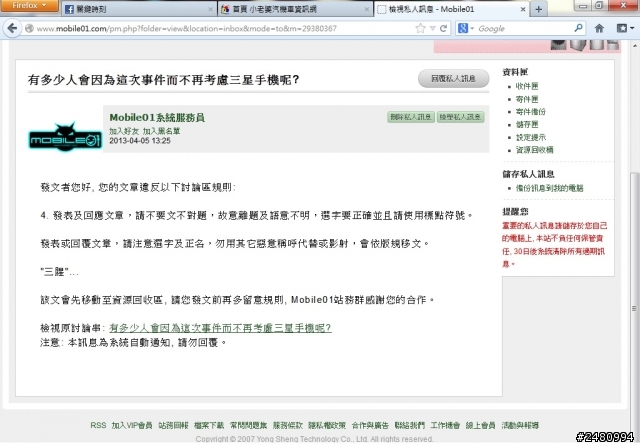Open the Firefox menu button
Screen dimensions: 640x445
coord(29,5)
